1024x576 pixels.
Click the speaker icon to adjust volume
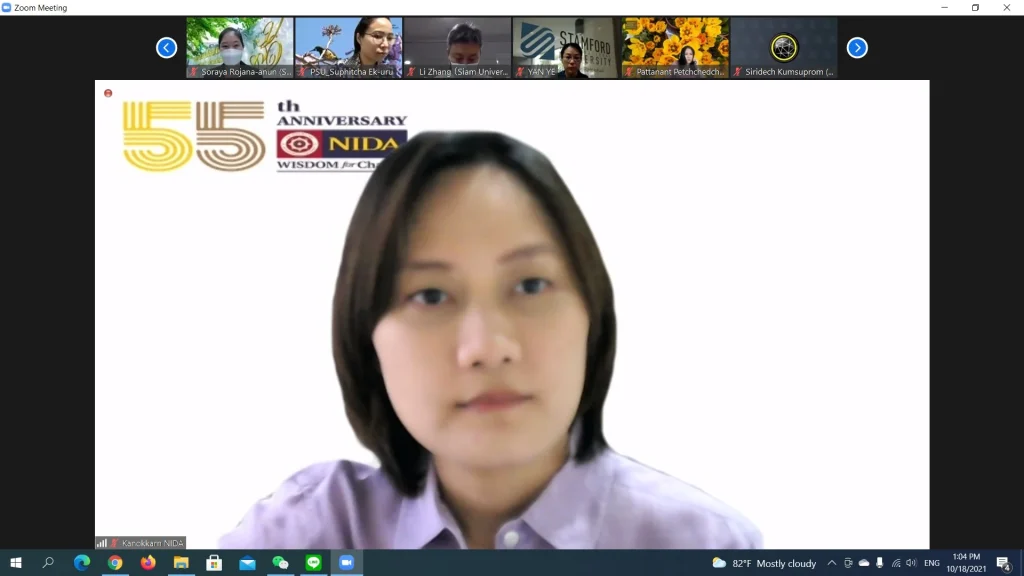click(911, 563)
